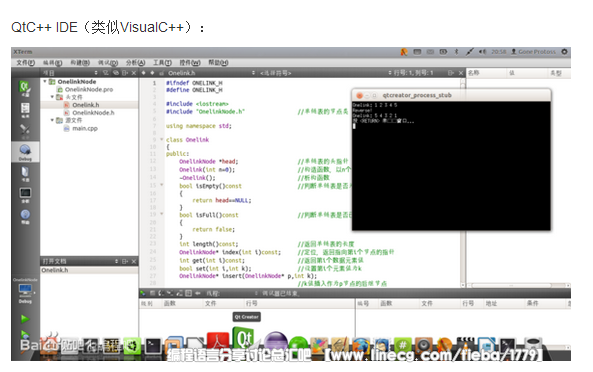Launch Qt Creator from the dock
Image resolution: width=593 pixels, height=372 pixels.
(x=244, y=339)
